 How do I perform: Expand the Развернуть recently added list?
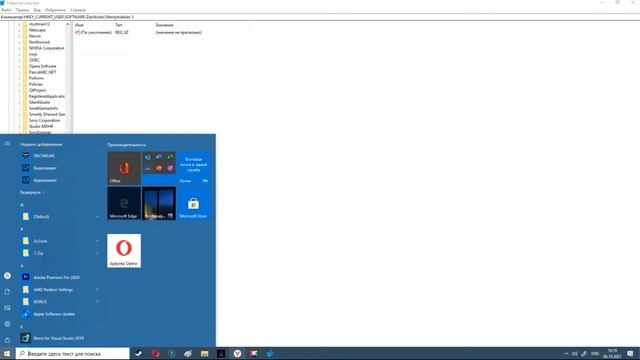tap(32, 192)
